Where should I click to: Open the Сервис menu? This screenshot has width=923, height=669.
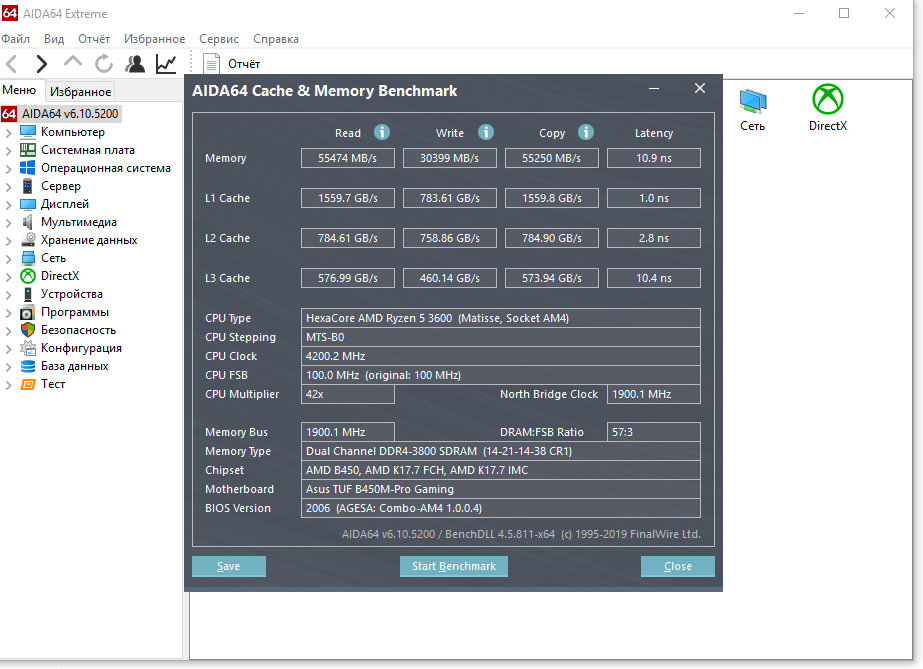218,39
